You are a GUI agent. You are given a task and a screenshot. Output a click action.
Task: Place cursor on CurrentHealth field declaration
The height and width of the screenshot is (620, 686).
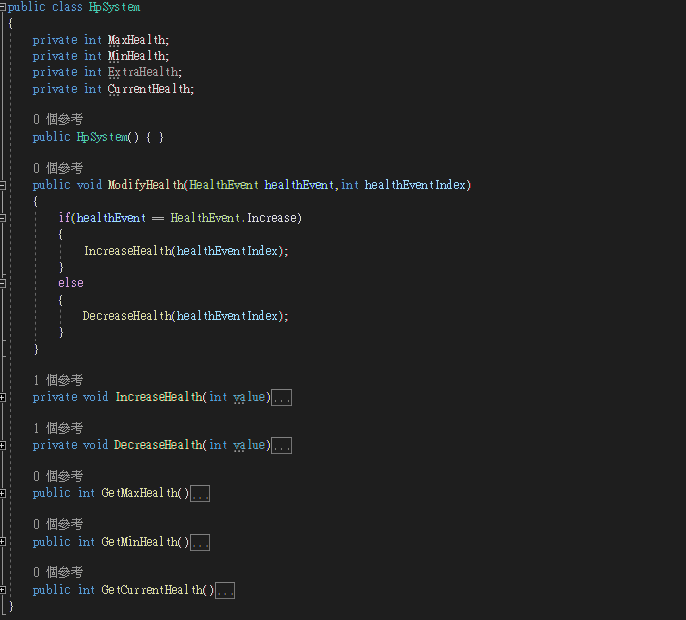tap(150, 89)
